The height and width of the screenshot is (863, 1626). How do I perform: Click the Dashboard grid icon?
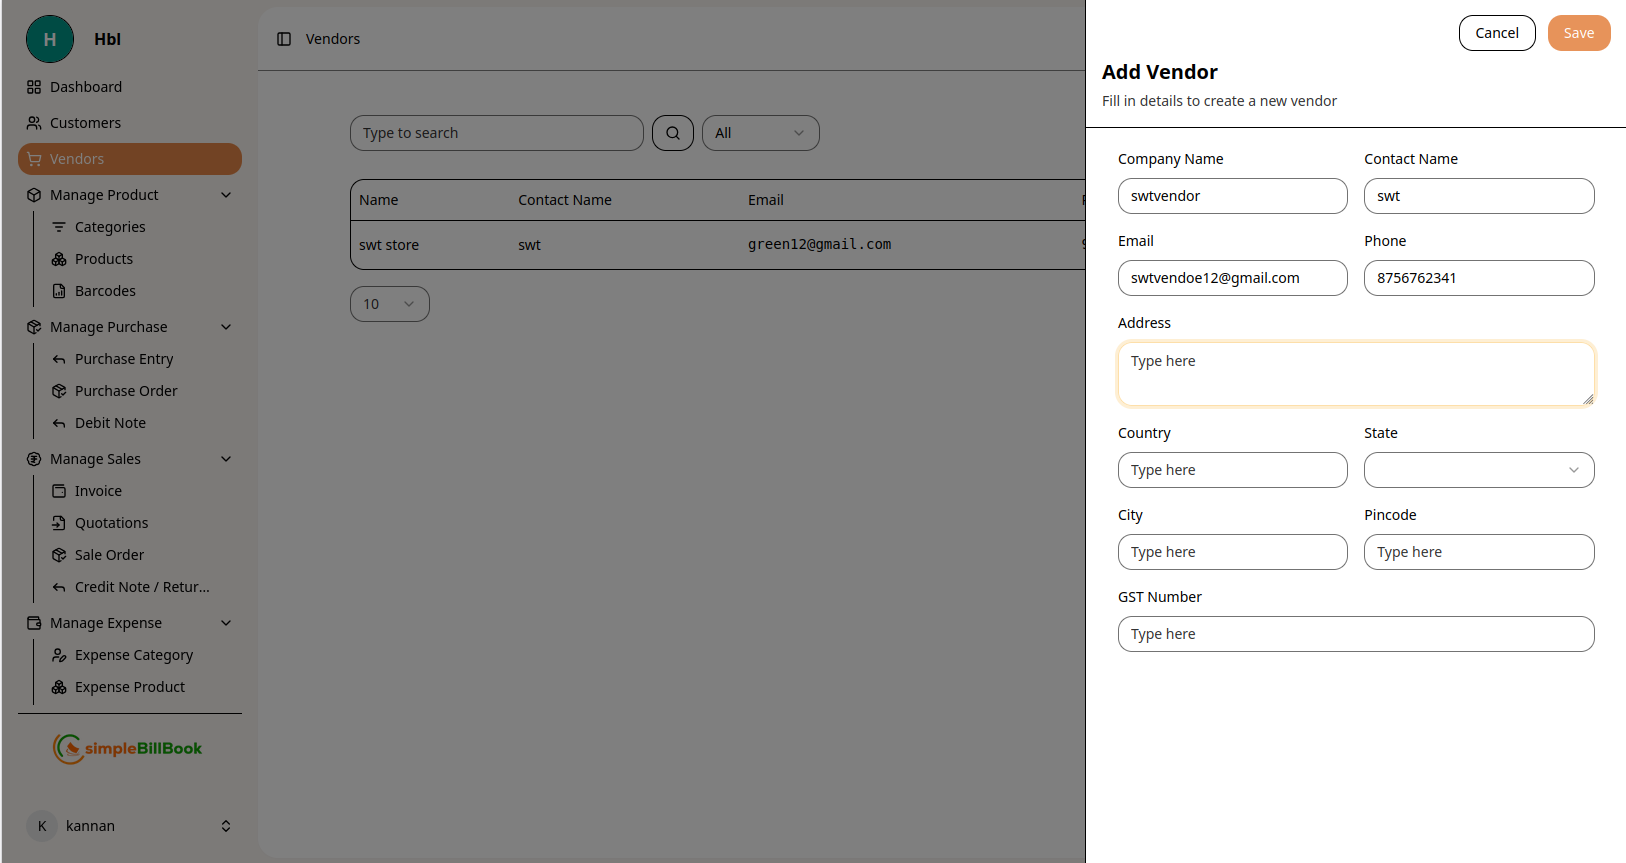tap(34, 87)
